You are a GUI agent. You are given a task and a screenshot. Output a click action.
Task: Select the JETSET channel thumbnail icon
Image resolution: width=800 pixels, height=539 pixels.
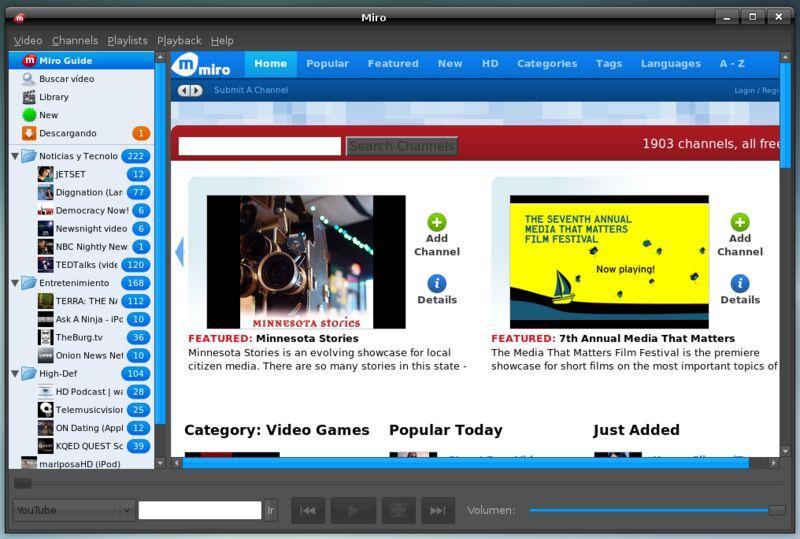tap(45, 174)
